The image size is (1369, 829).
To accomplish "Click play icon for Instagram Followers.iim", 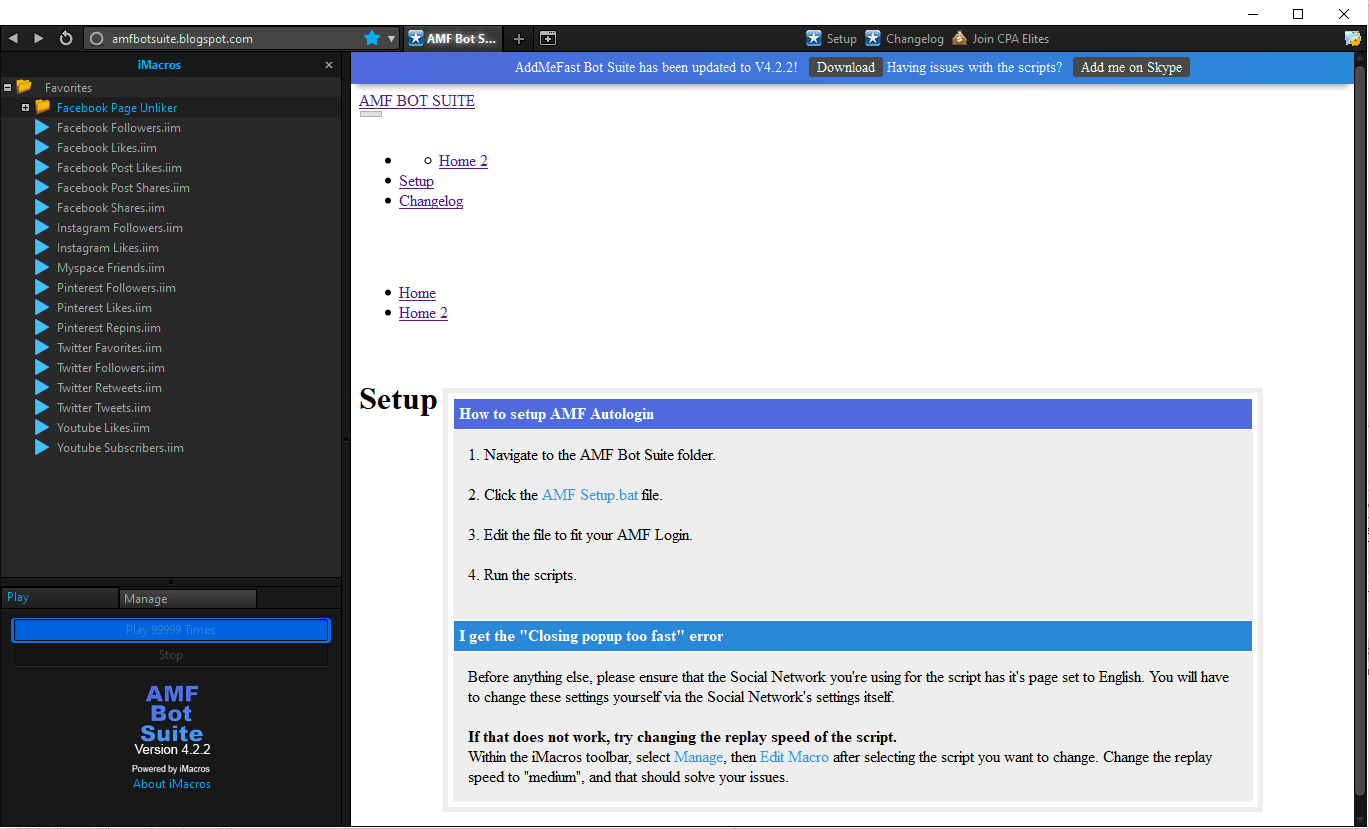I will click(42, 227).
